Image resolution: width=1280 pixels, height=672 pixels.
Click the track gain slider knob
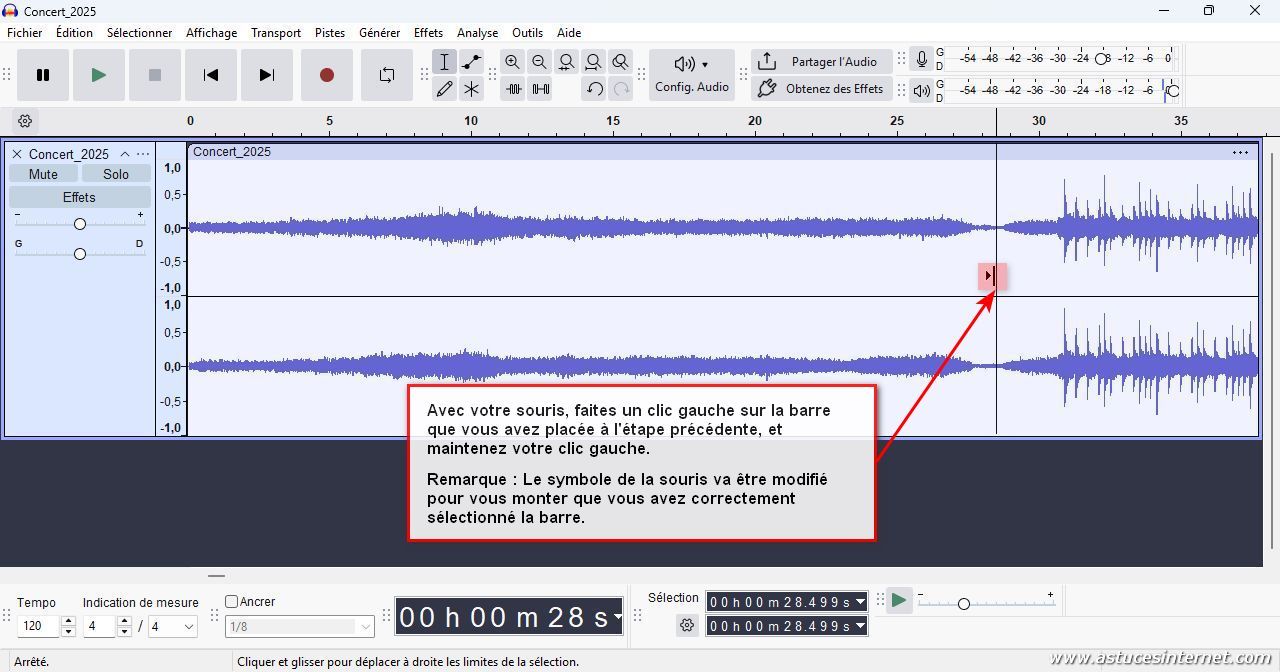(x=80, y=224)
